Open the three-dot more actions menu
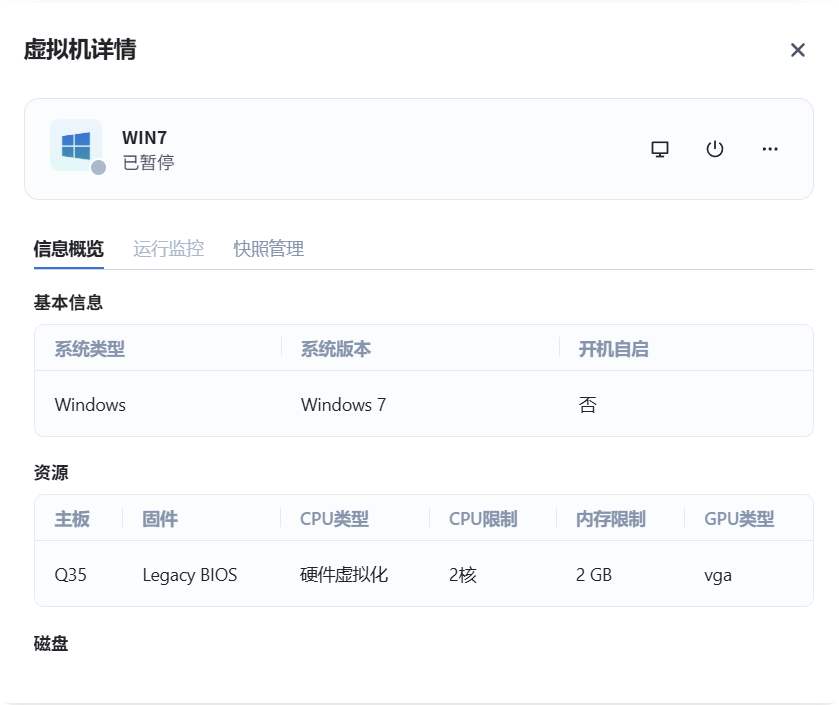The width and height of the screenshot is (839, 705). (769, 149)
